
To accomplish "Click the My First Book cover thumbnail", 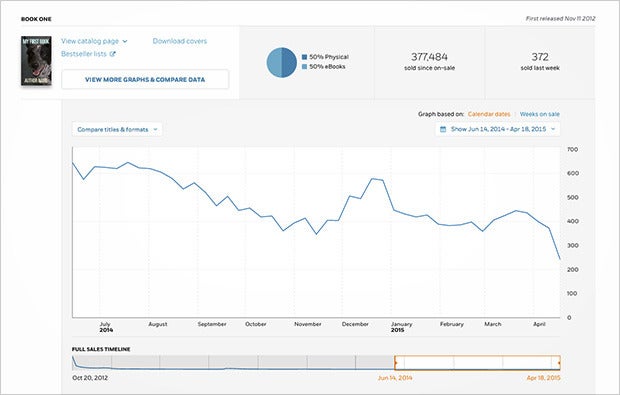I will tap(36, 61).
